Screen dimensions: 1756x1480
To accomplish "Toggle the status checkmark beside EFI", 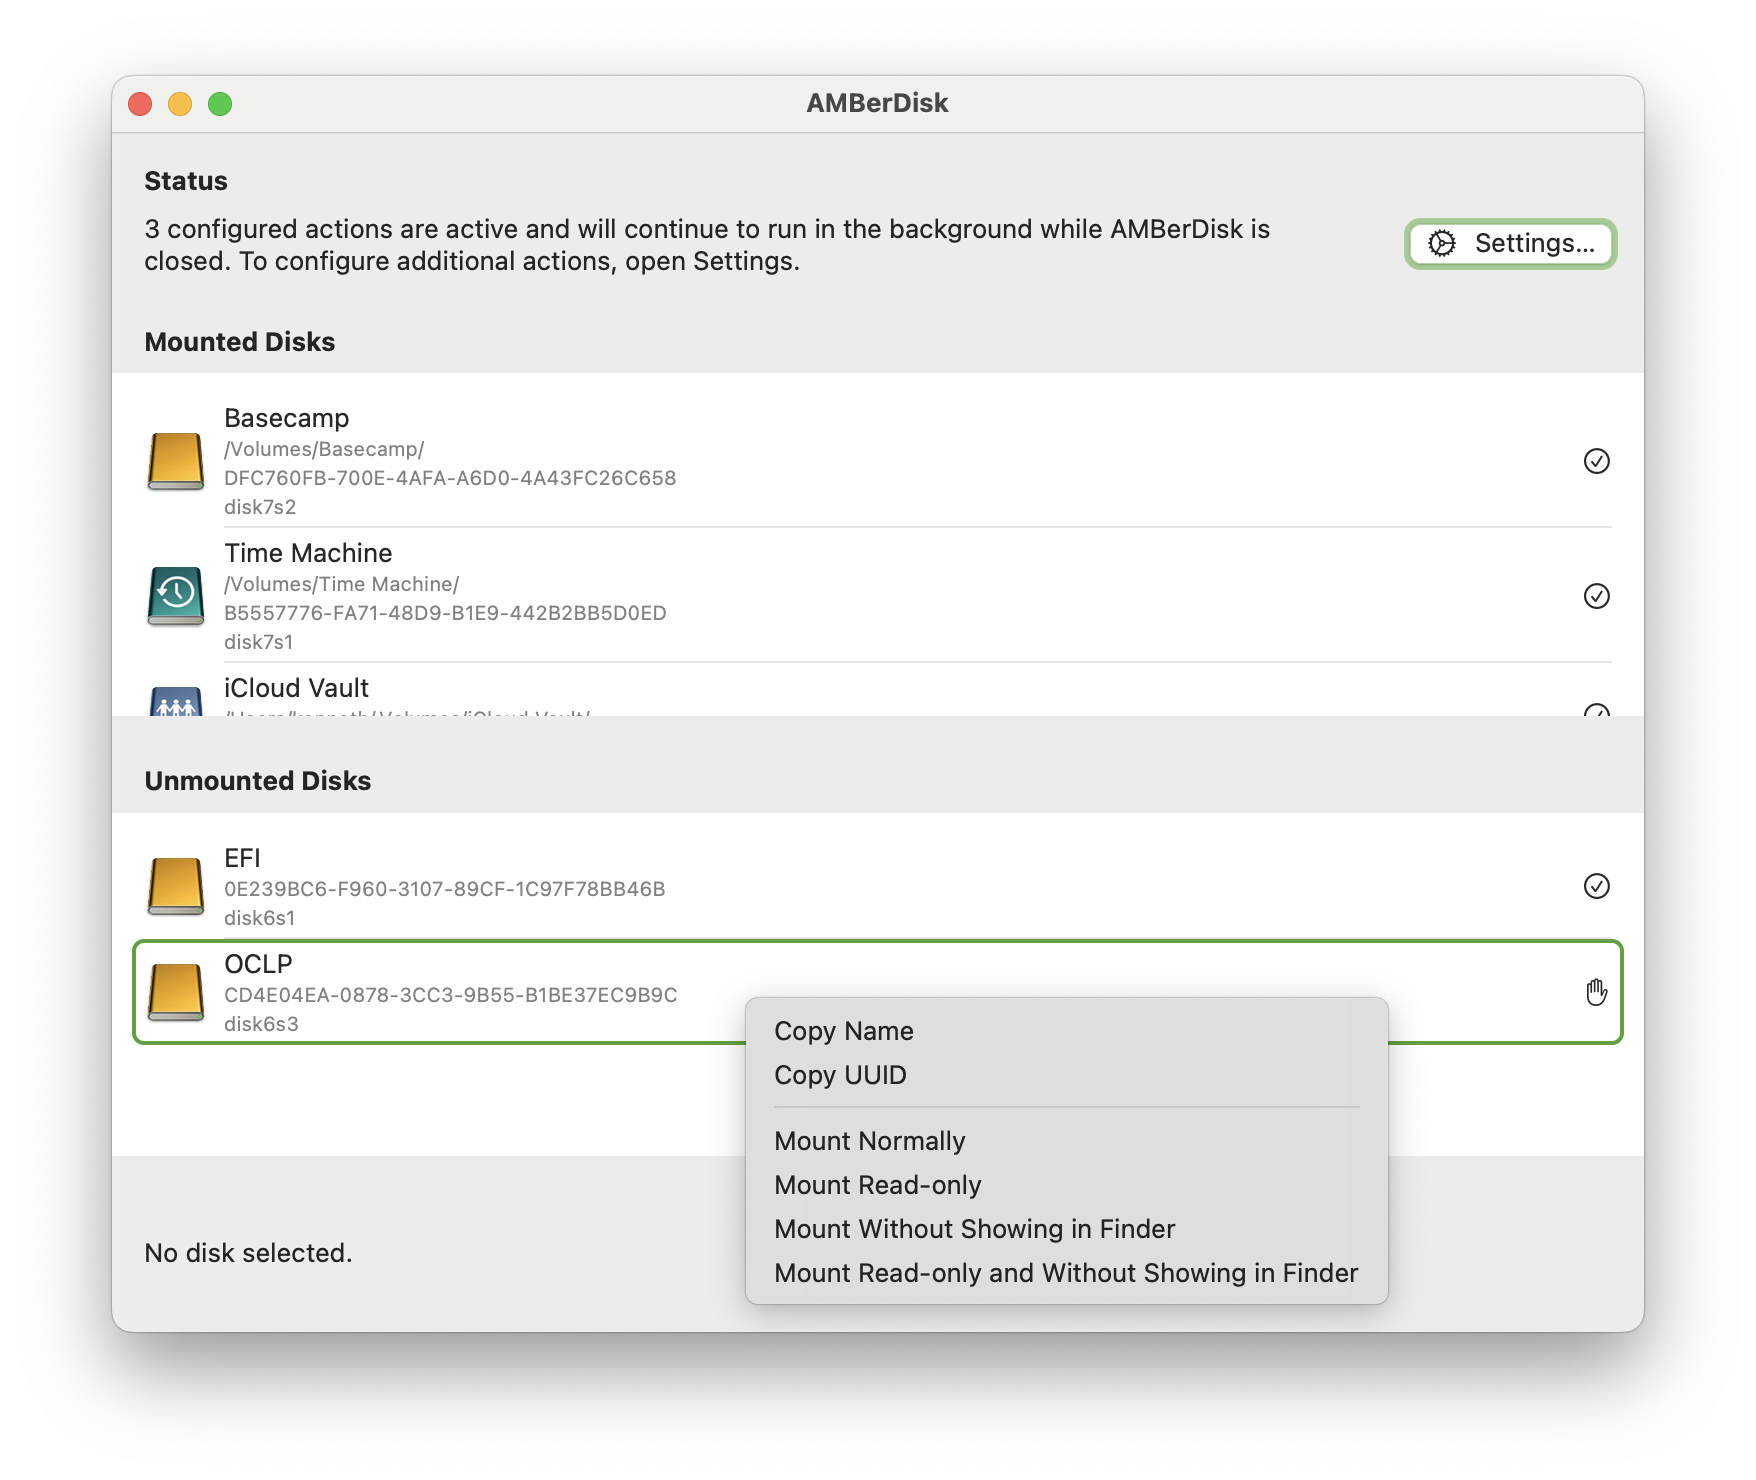I will click(1598, 884).
